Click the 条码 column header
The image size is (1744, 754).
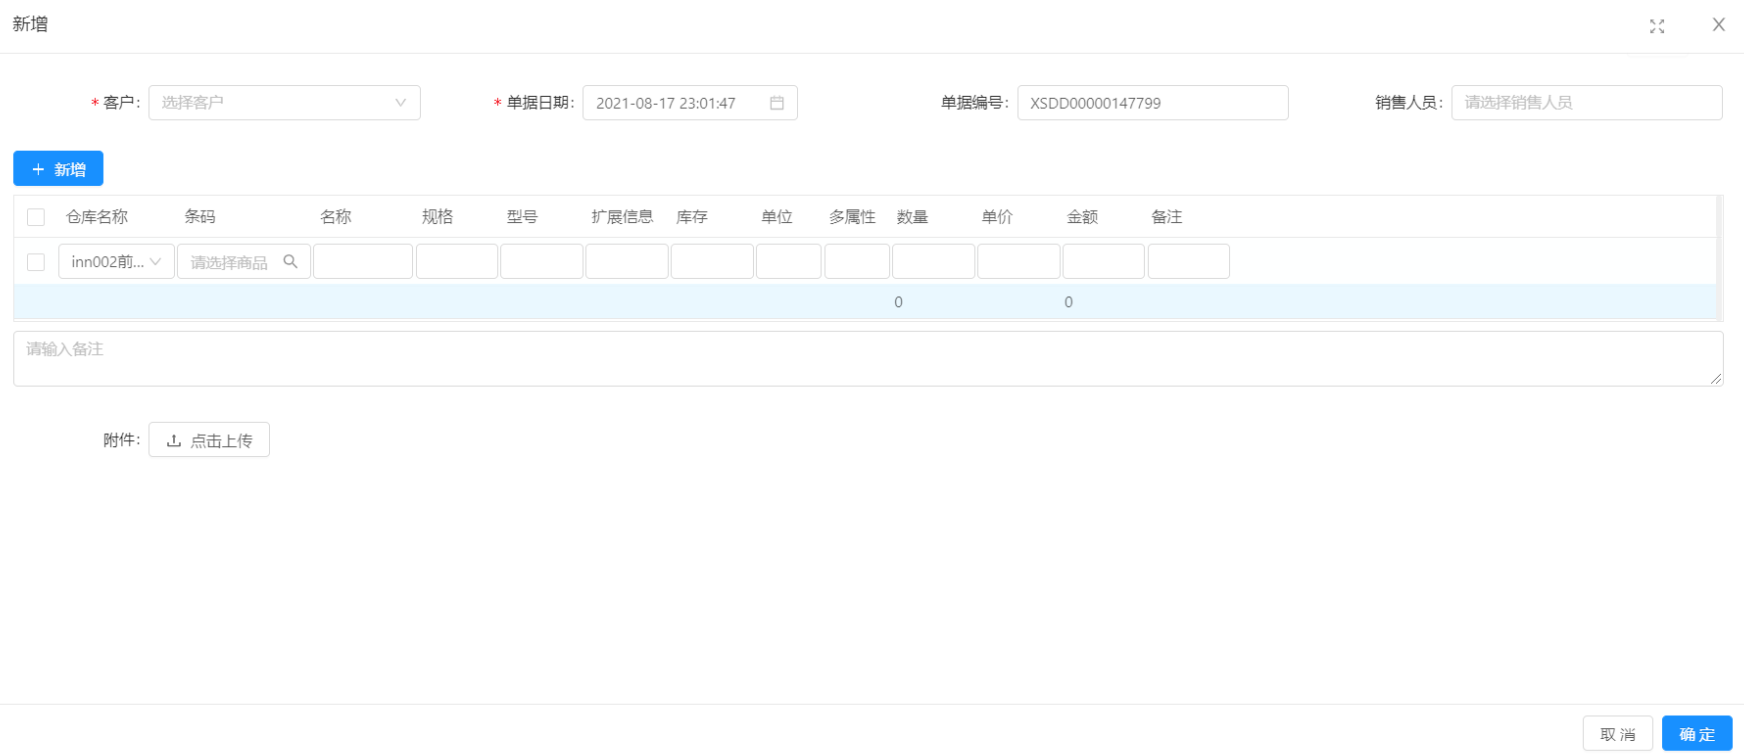[x=200, y=217]
